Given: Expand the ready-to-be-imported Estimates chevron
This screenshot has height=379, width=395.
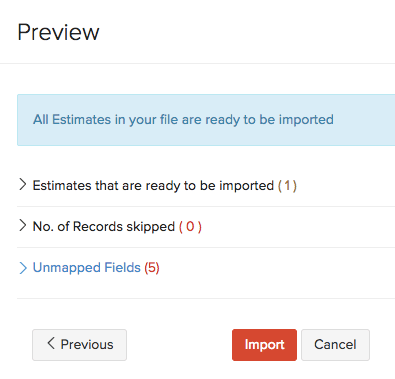Looking at the screenshot, I should pos(22,184).
